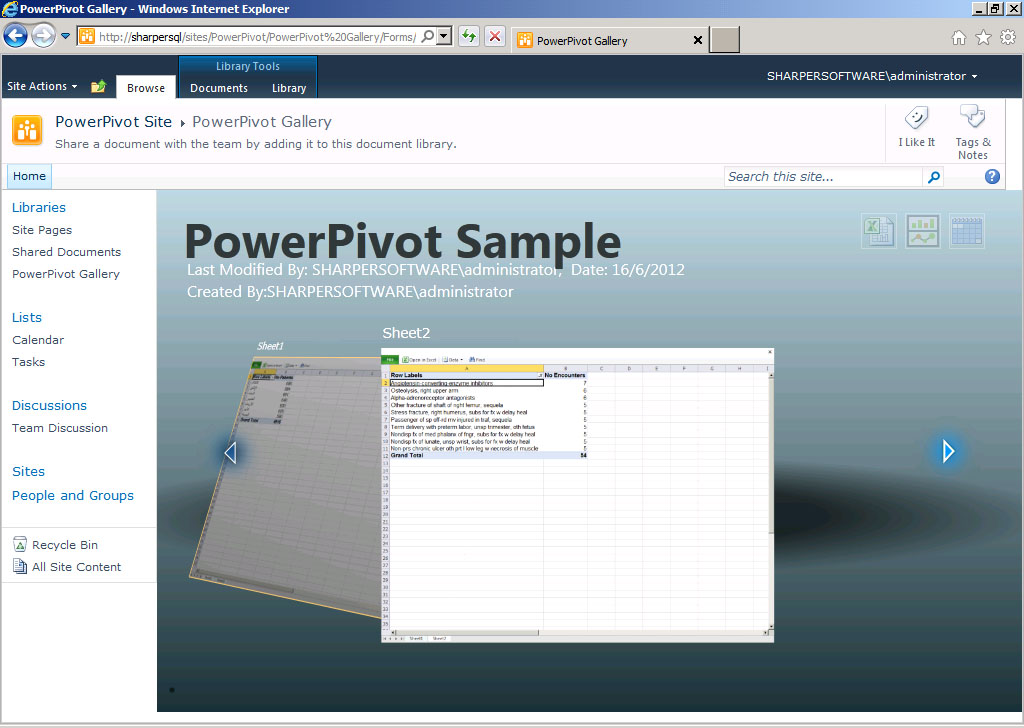Show next item with right carousel arrow
Image resolution: width=1024 pixels, height=728 pixels.
click(x=948, y=451)
